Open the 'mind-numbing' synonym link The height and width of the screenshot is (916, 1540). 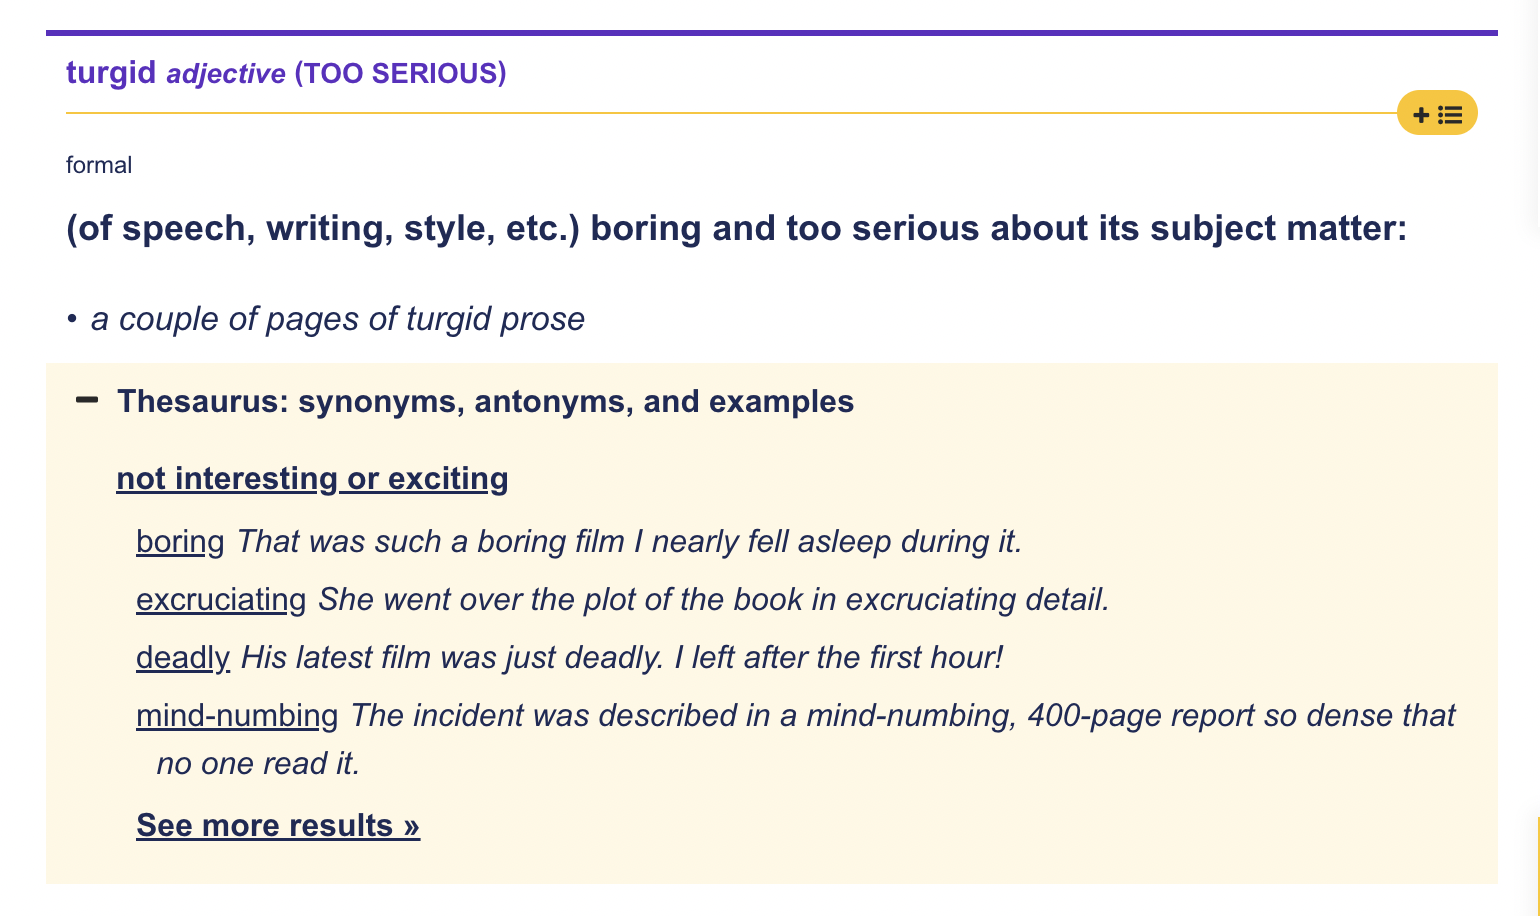(x=237, y=715)
